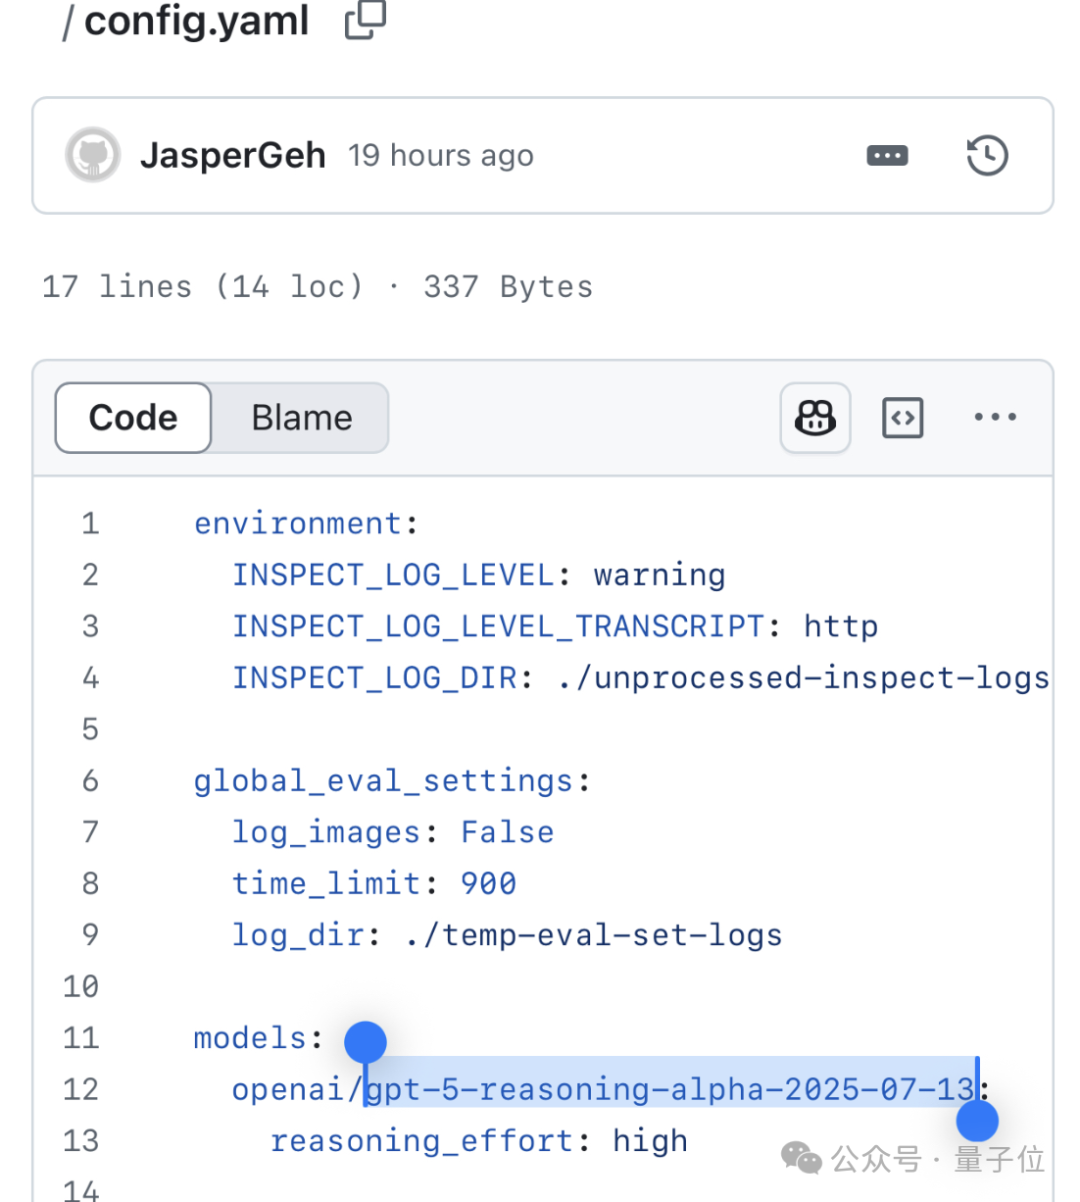Open Copilot chat for this file
Screen dimensions: 1080x1202
[x=815, y=418]
